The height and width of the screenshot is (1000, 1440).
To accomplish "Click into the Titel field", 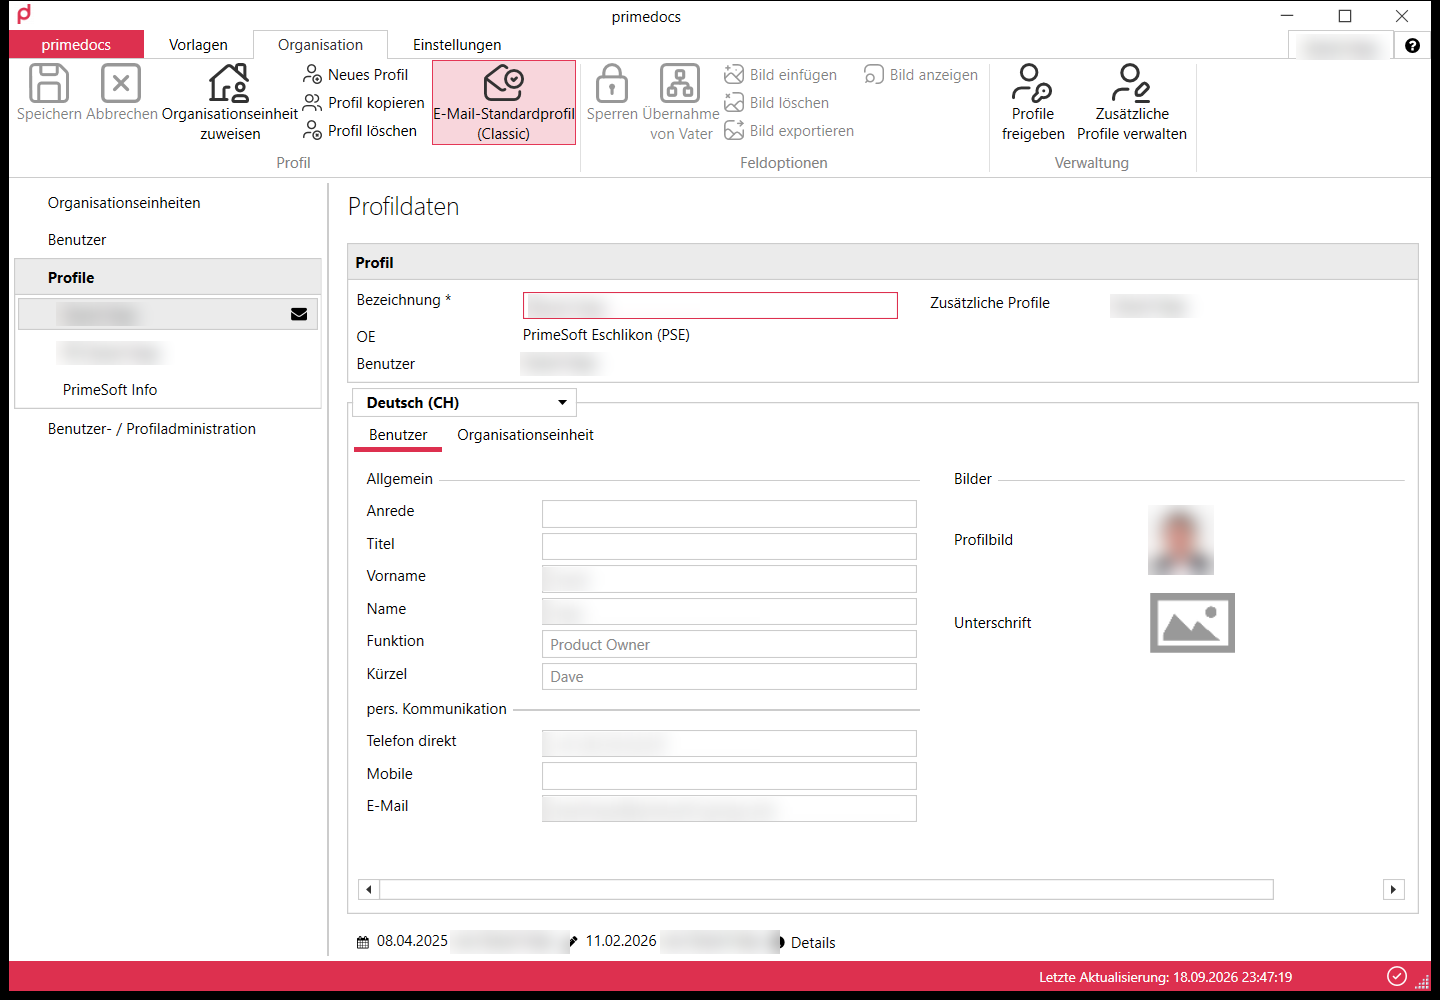I will tap(729, 546).
